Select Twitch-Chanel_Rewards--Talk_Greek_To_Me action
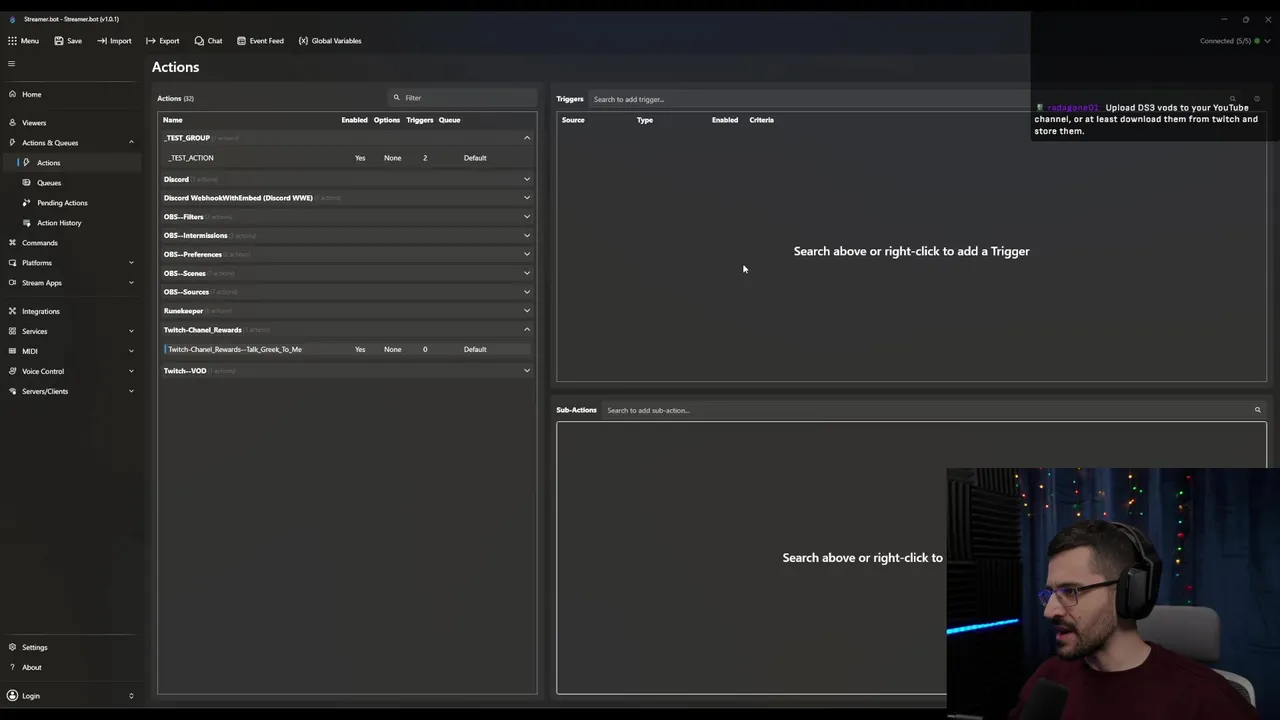 [x=346, y=350]
